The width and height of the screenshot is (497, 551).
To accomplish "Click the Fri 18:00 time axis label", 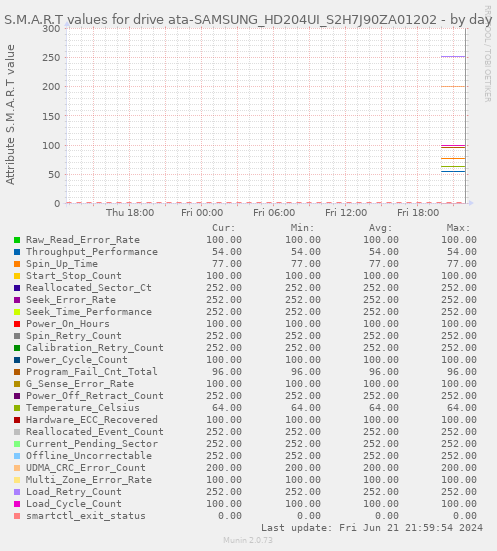I will [x=418, y=213].
